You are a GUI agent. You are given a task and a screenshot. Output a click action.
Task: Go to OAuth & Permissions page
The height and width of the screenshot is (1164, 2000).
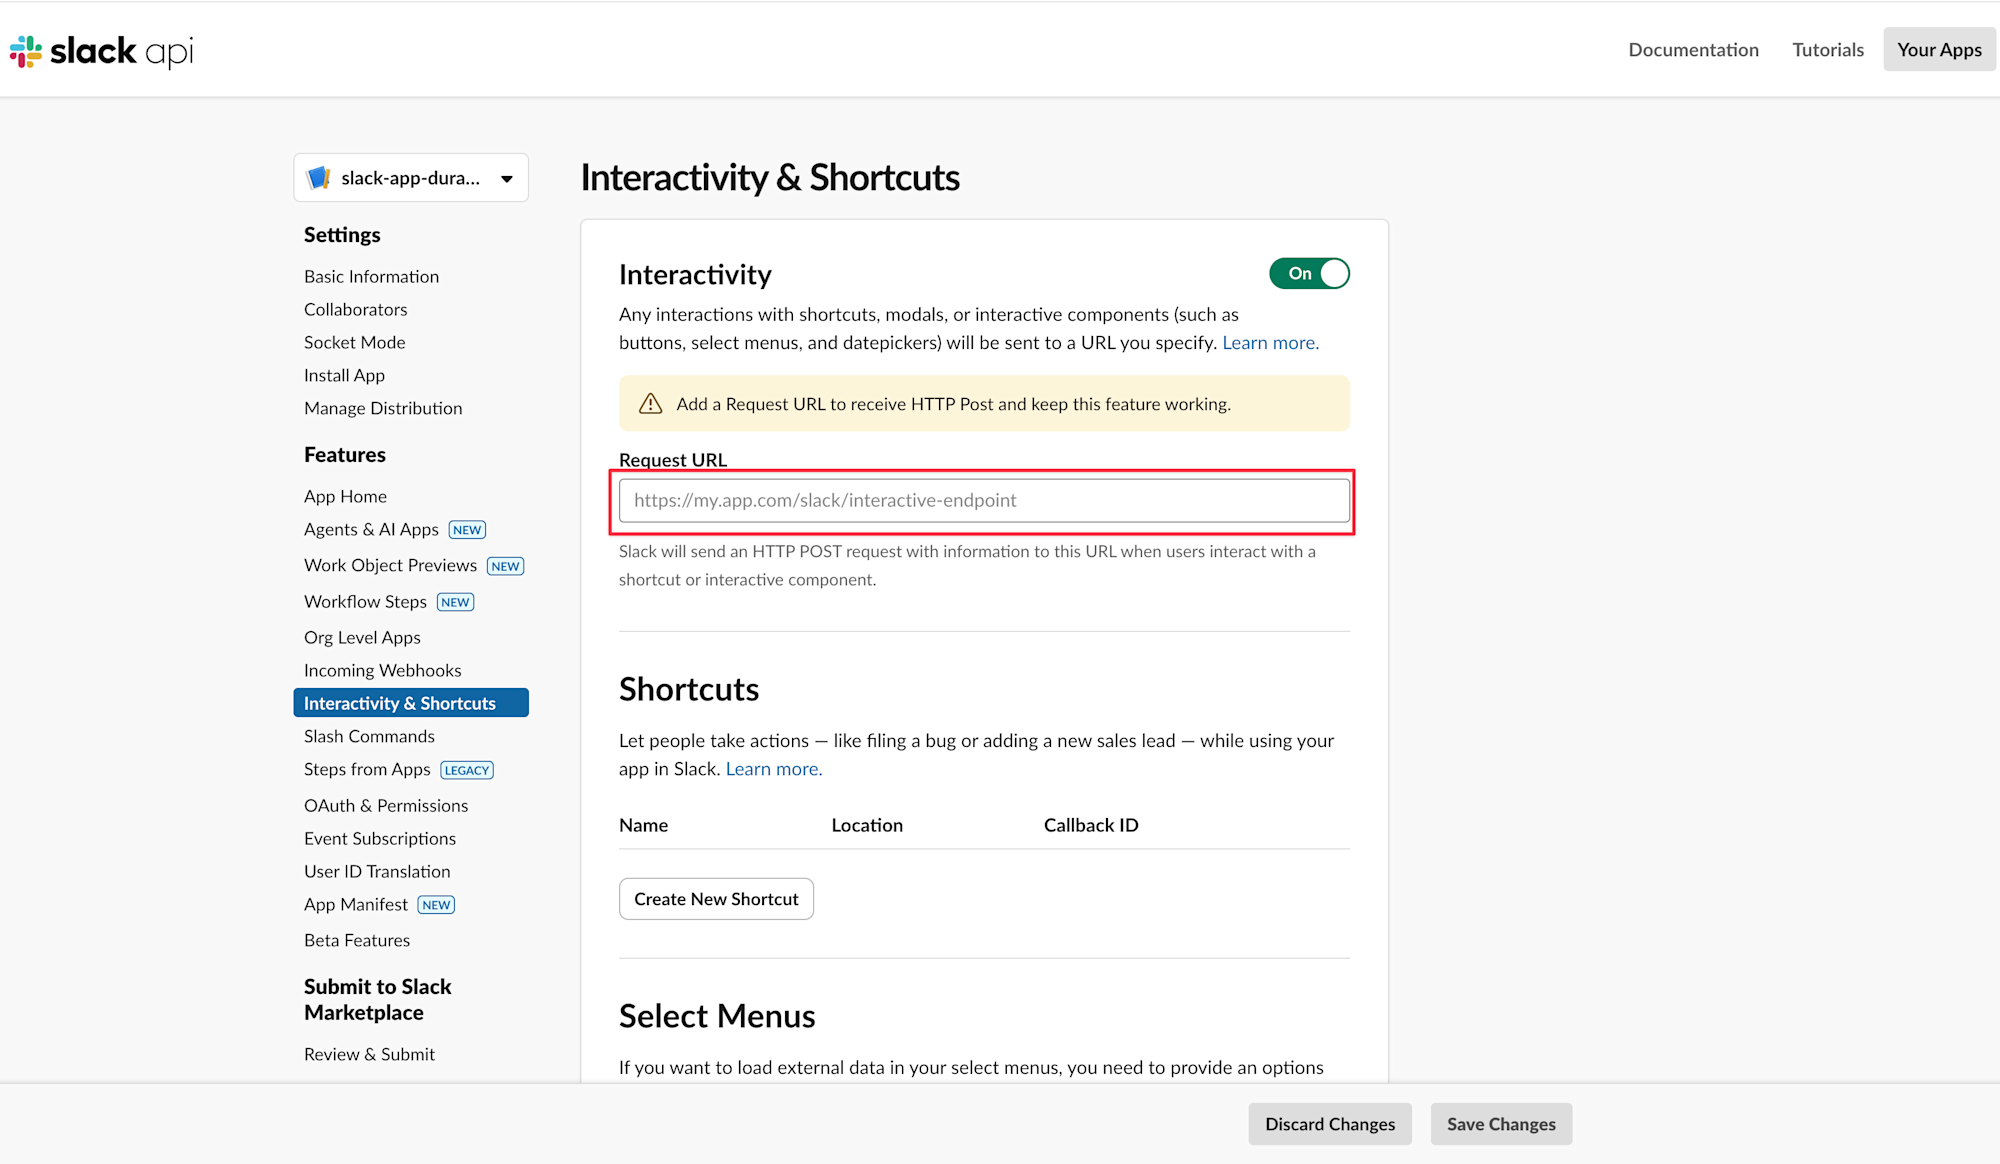[386, 805]
